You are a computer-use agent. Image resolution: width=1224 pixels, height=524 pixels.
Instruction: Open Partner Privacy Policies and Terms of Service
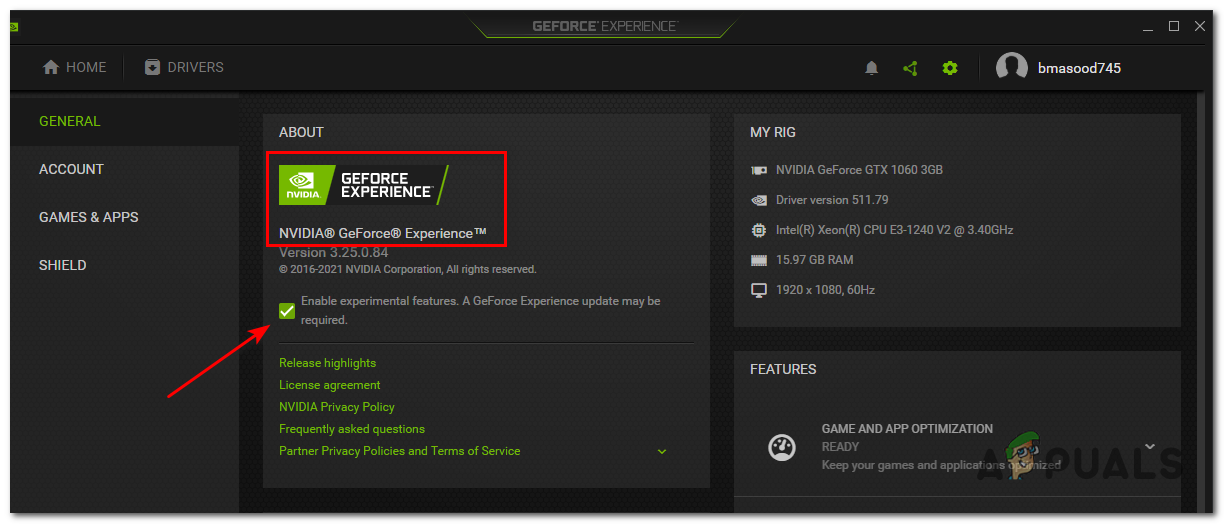pyautogui.click(x=399, y=451)
